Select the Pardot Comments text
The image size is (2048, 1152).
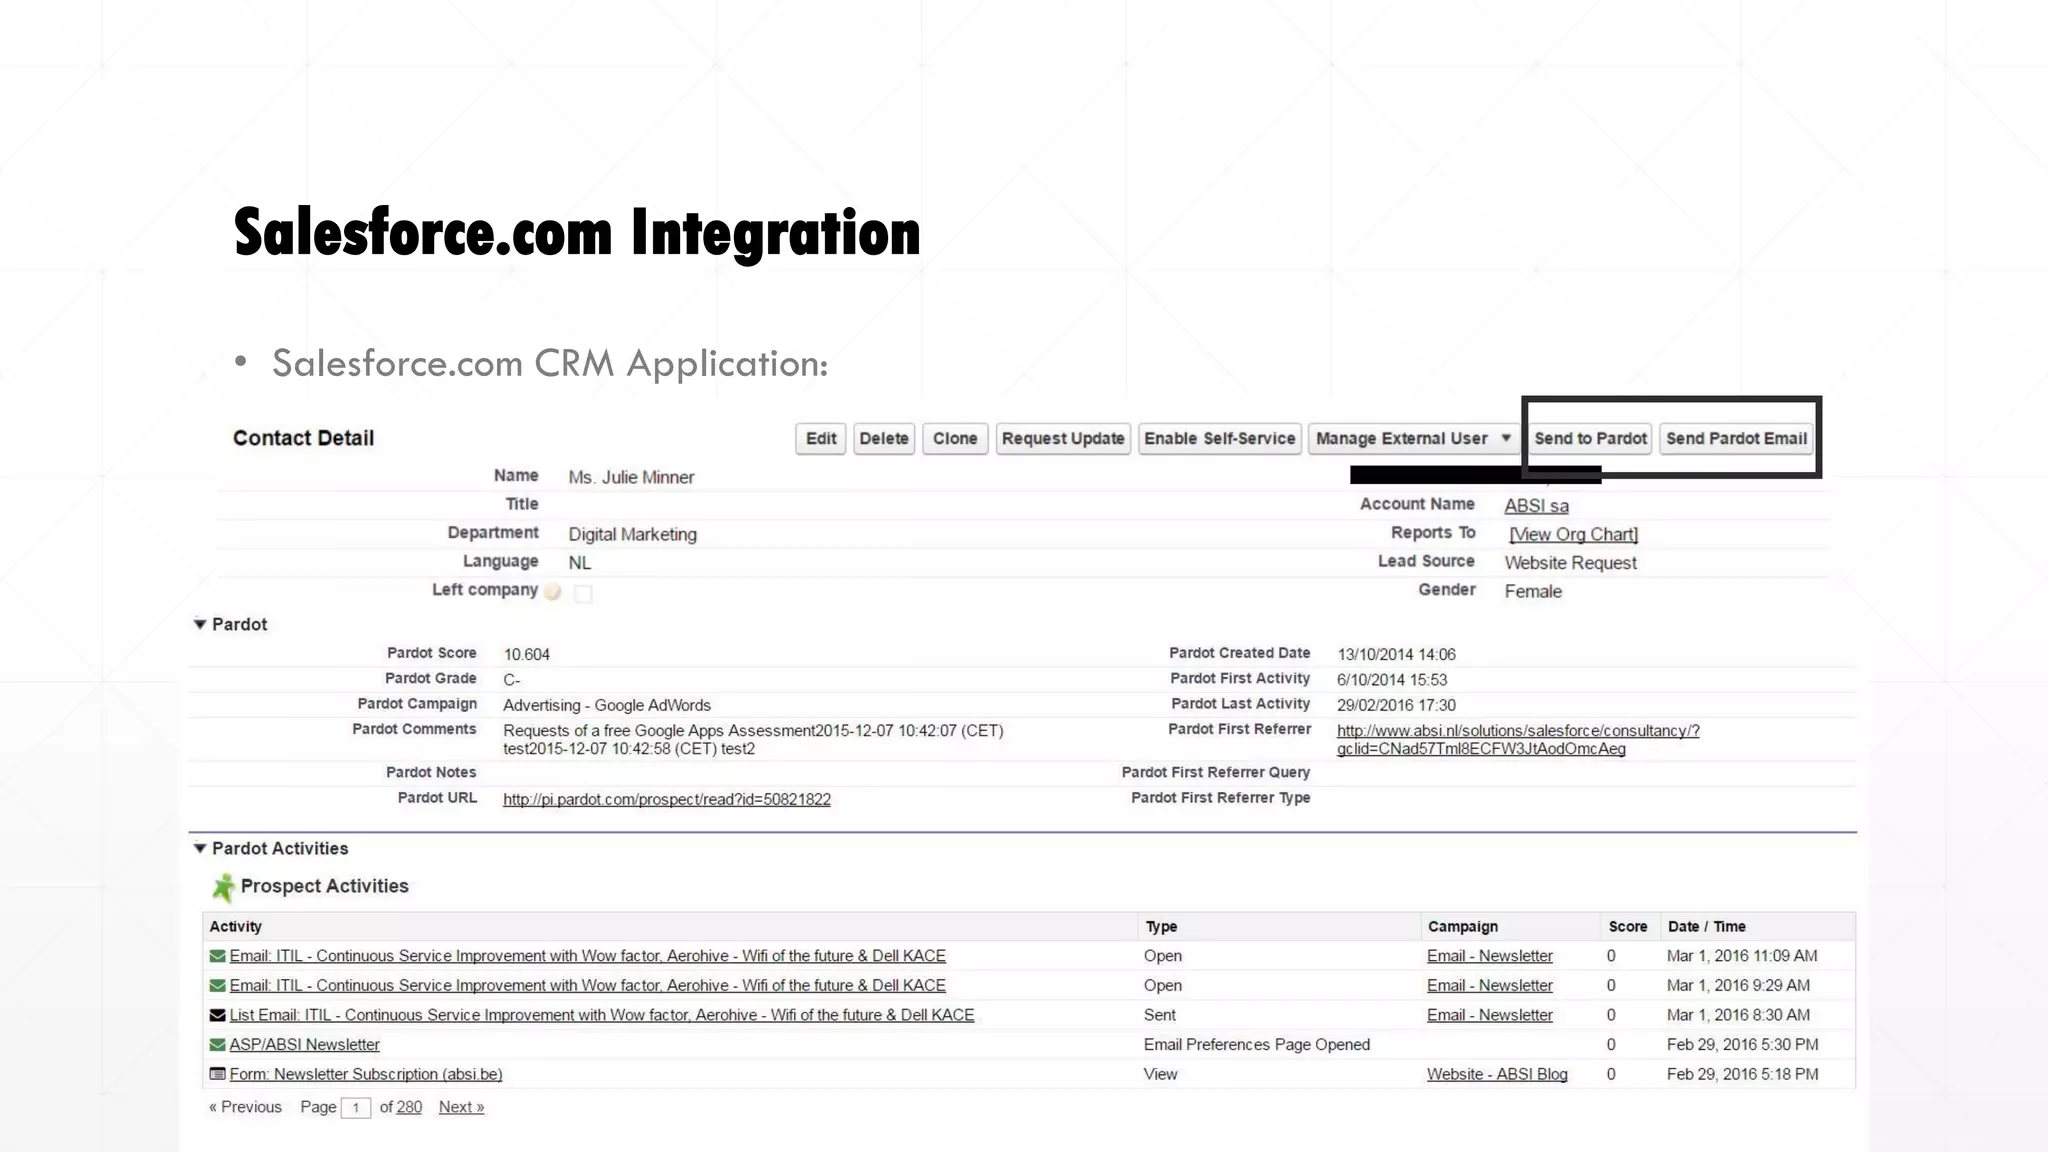pos(753,740)
